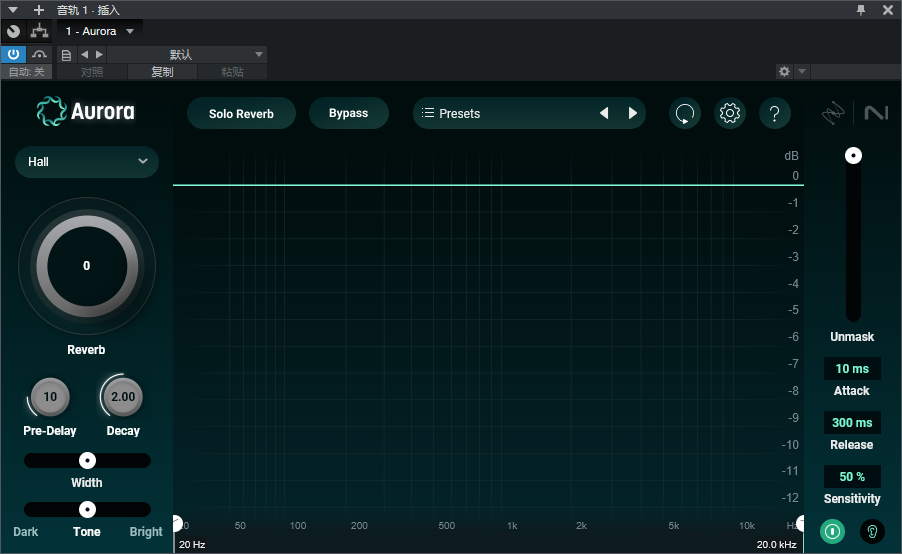Click the 20 Hz value label
This screenshot has height=554, width=902.
tap(192, 544)
